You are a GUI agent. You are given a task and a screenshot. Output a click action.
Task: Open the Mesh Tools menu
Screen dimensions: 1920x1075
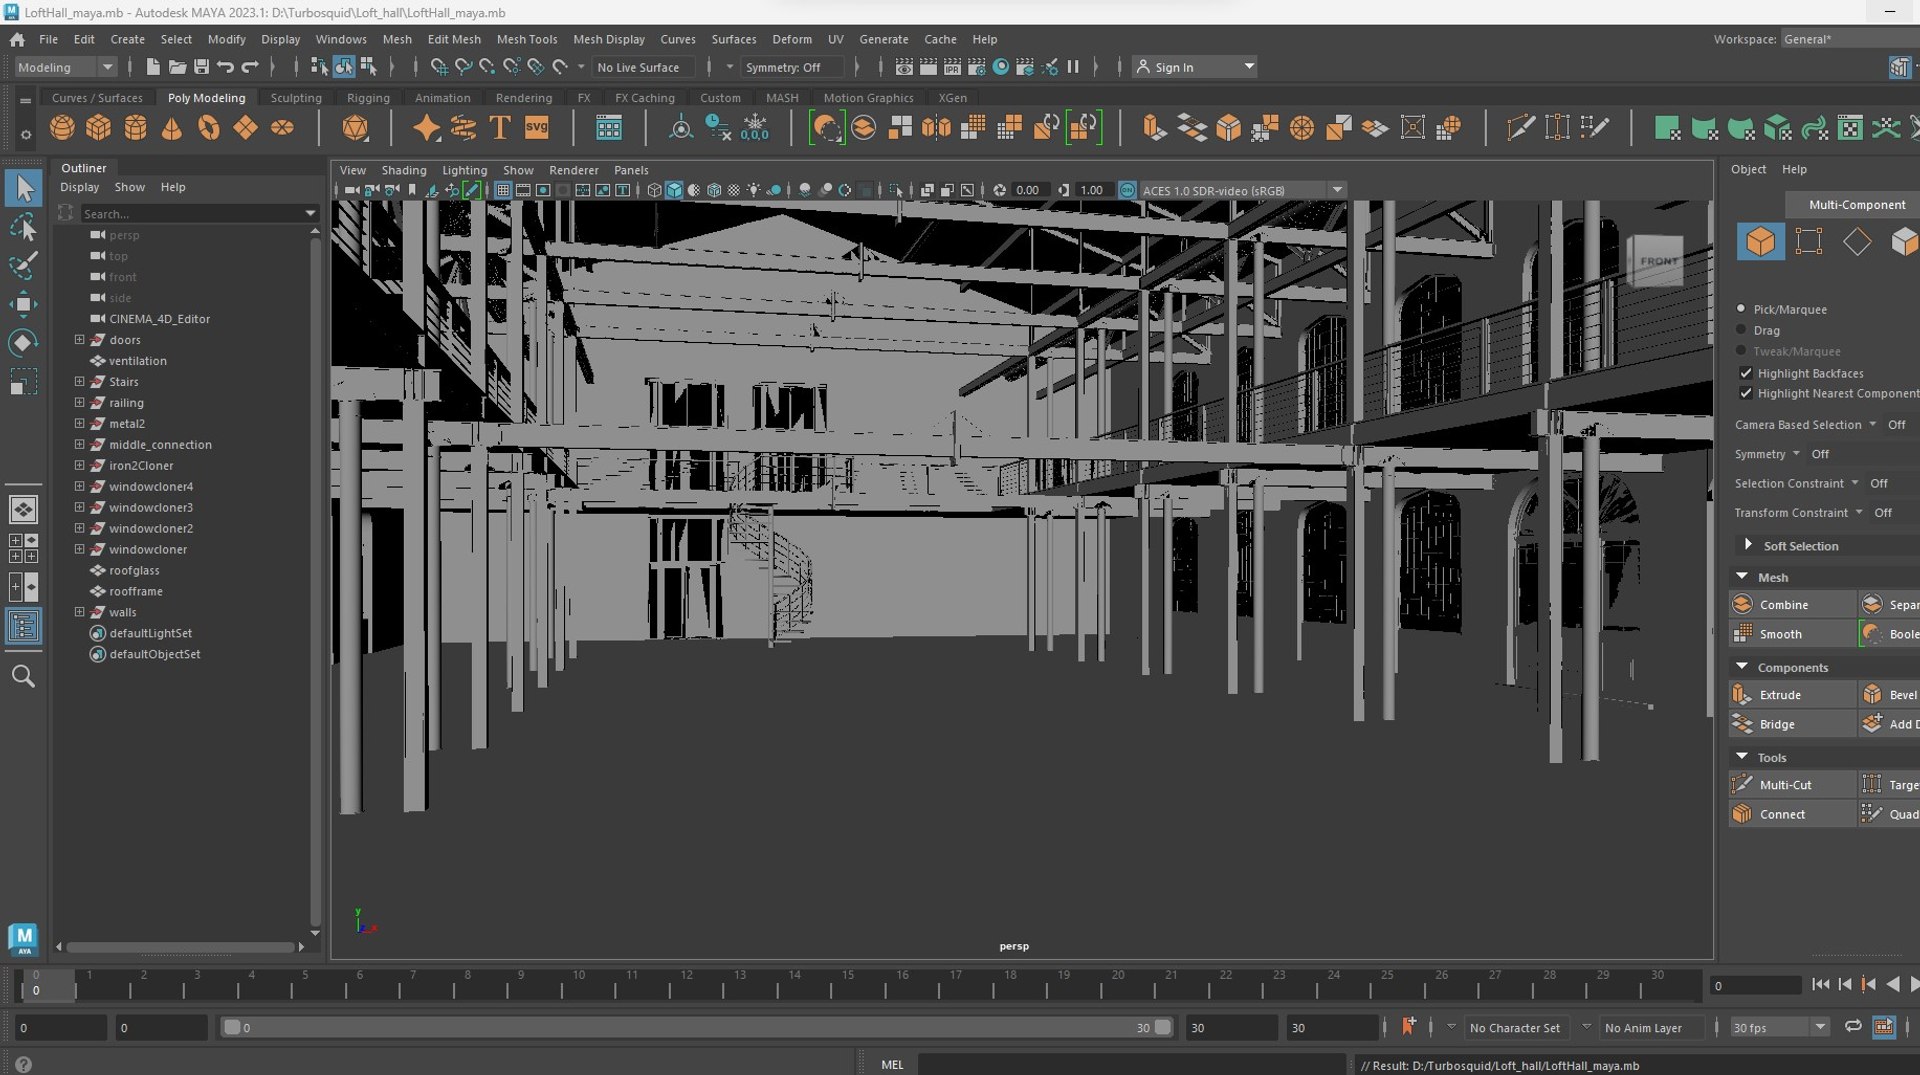point(526,39)
